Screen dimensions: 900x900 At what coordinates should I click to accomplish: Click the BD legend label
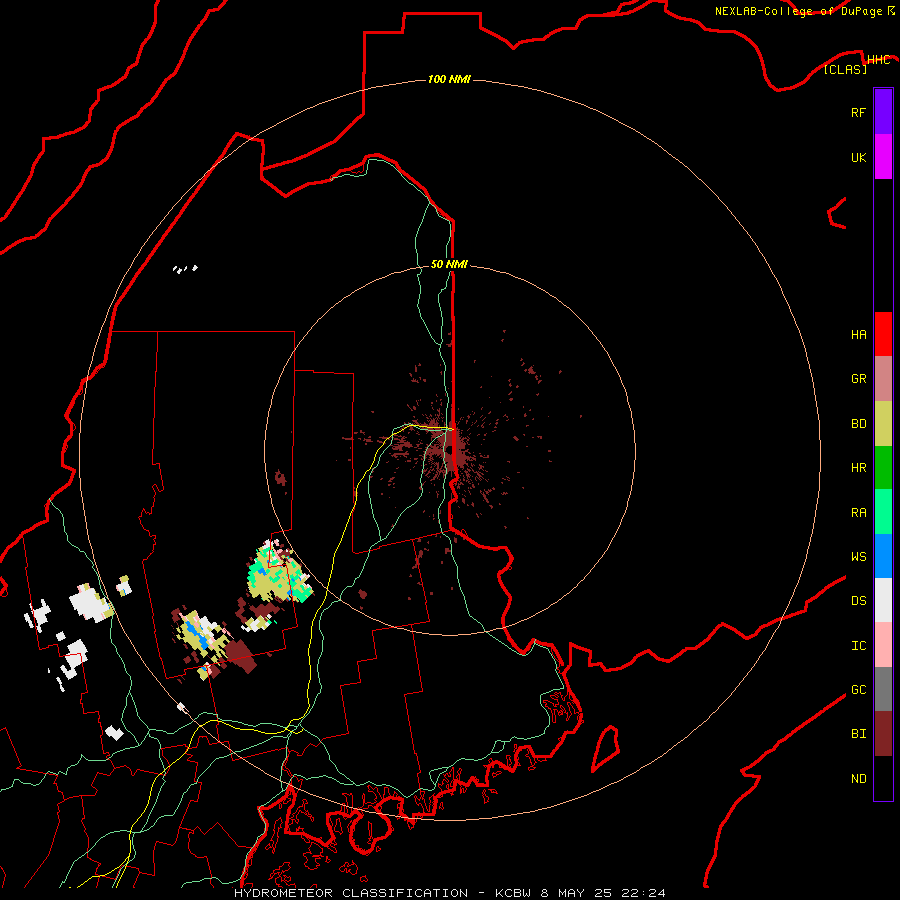pos(858,424)
